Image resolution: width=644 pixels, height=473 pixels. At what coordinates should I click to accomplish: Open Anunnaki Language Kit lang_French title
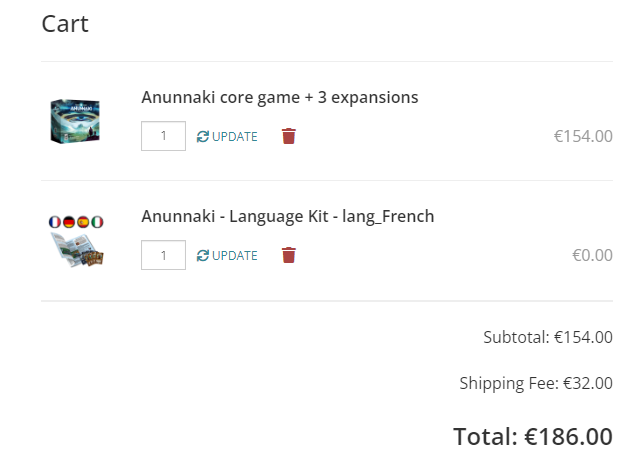coord(288,217)
